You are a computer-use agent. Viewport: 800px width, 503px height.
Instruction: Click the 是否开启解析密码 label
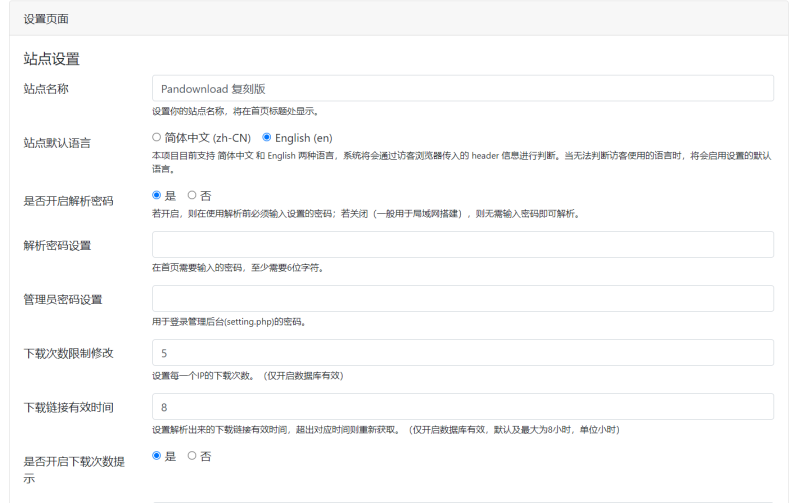[x=68, y=201]
